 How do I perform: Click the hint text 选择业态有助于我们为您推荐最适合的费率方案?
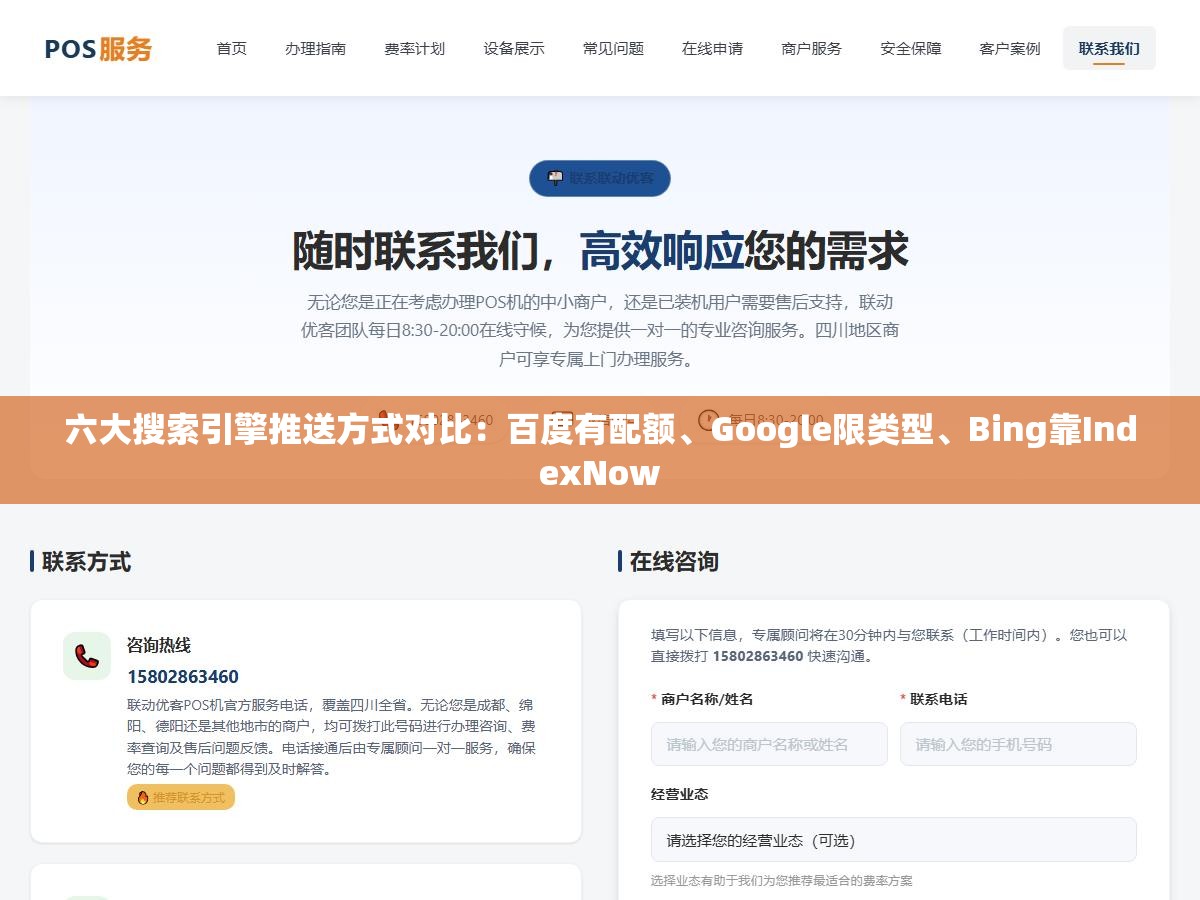coord(781,881)
